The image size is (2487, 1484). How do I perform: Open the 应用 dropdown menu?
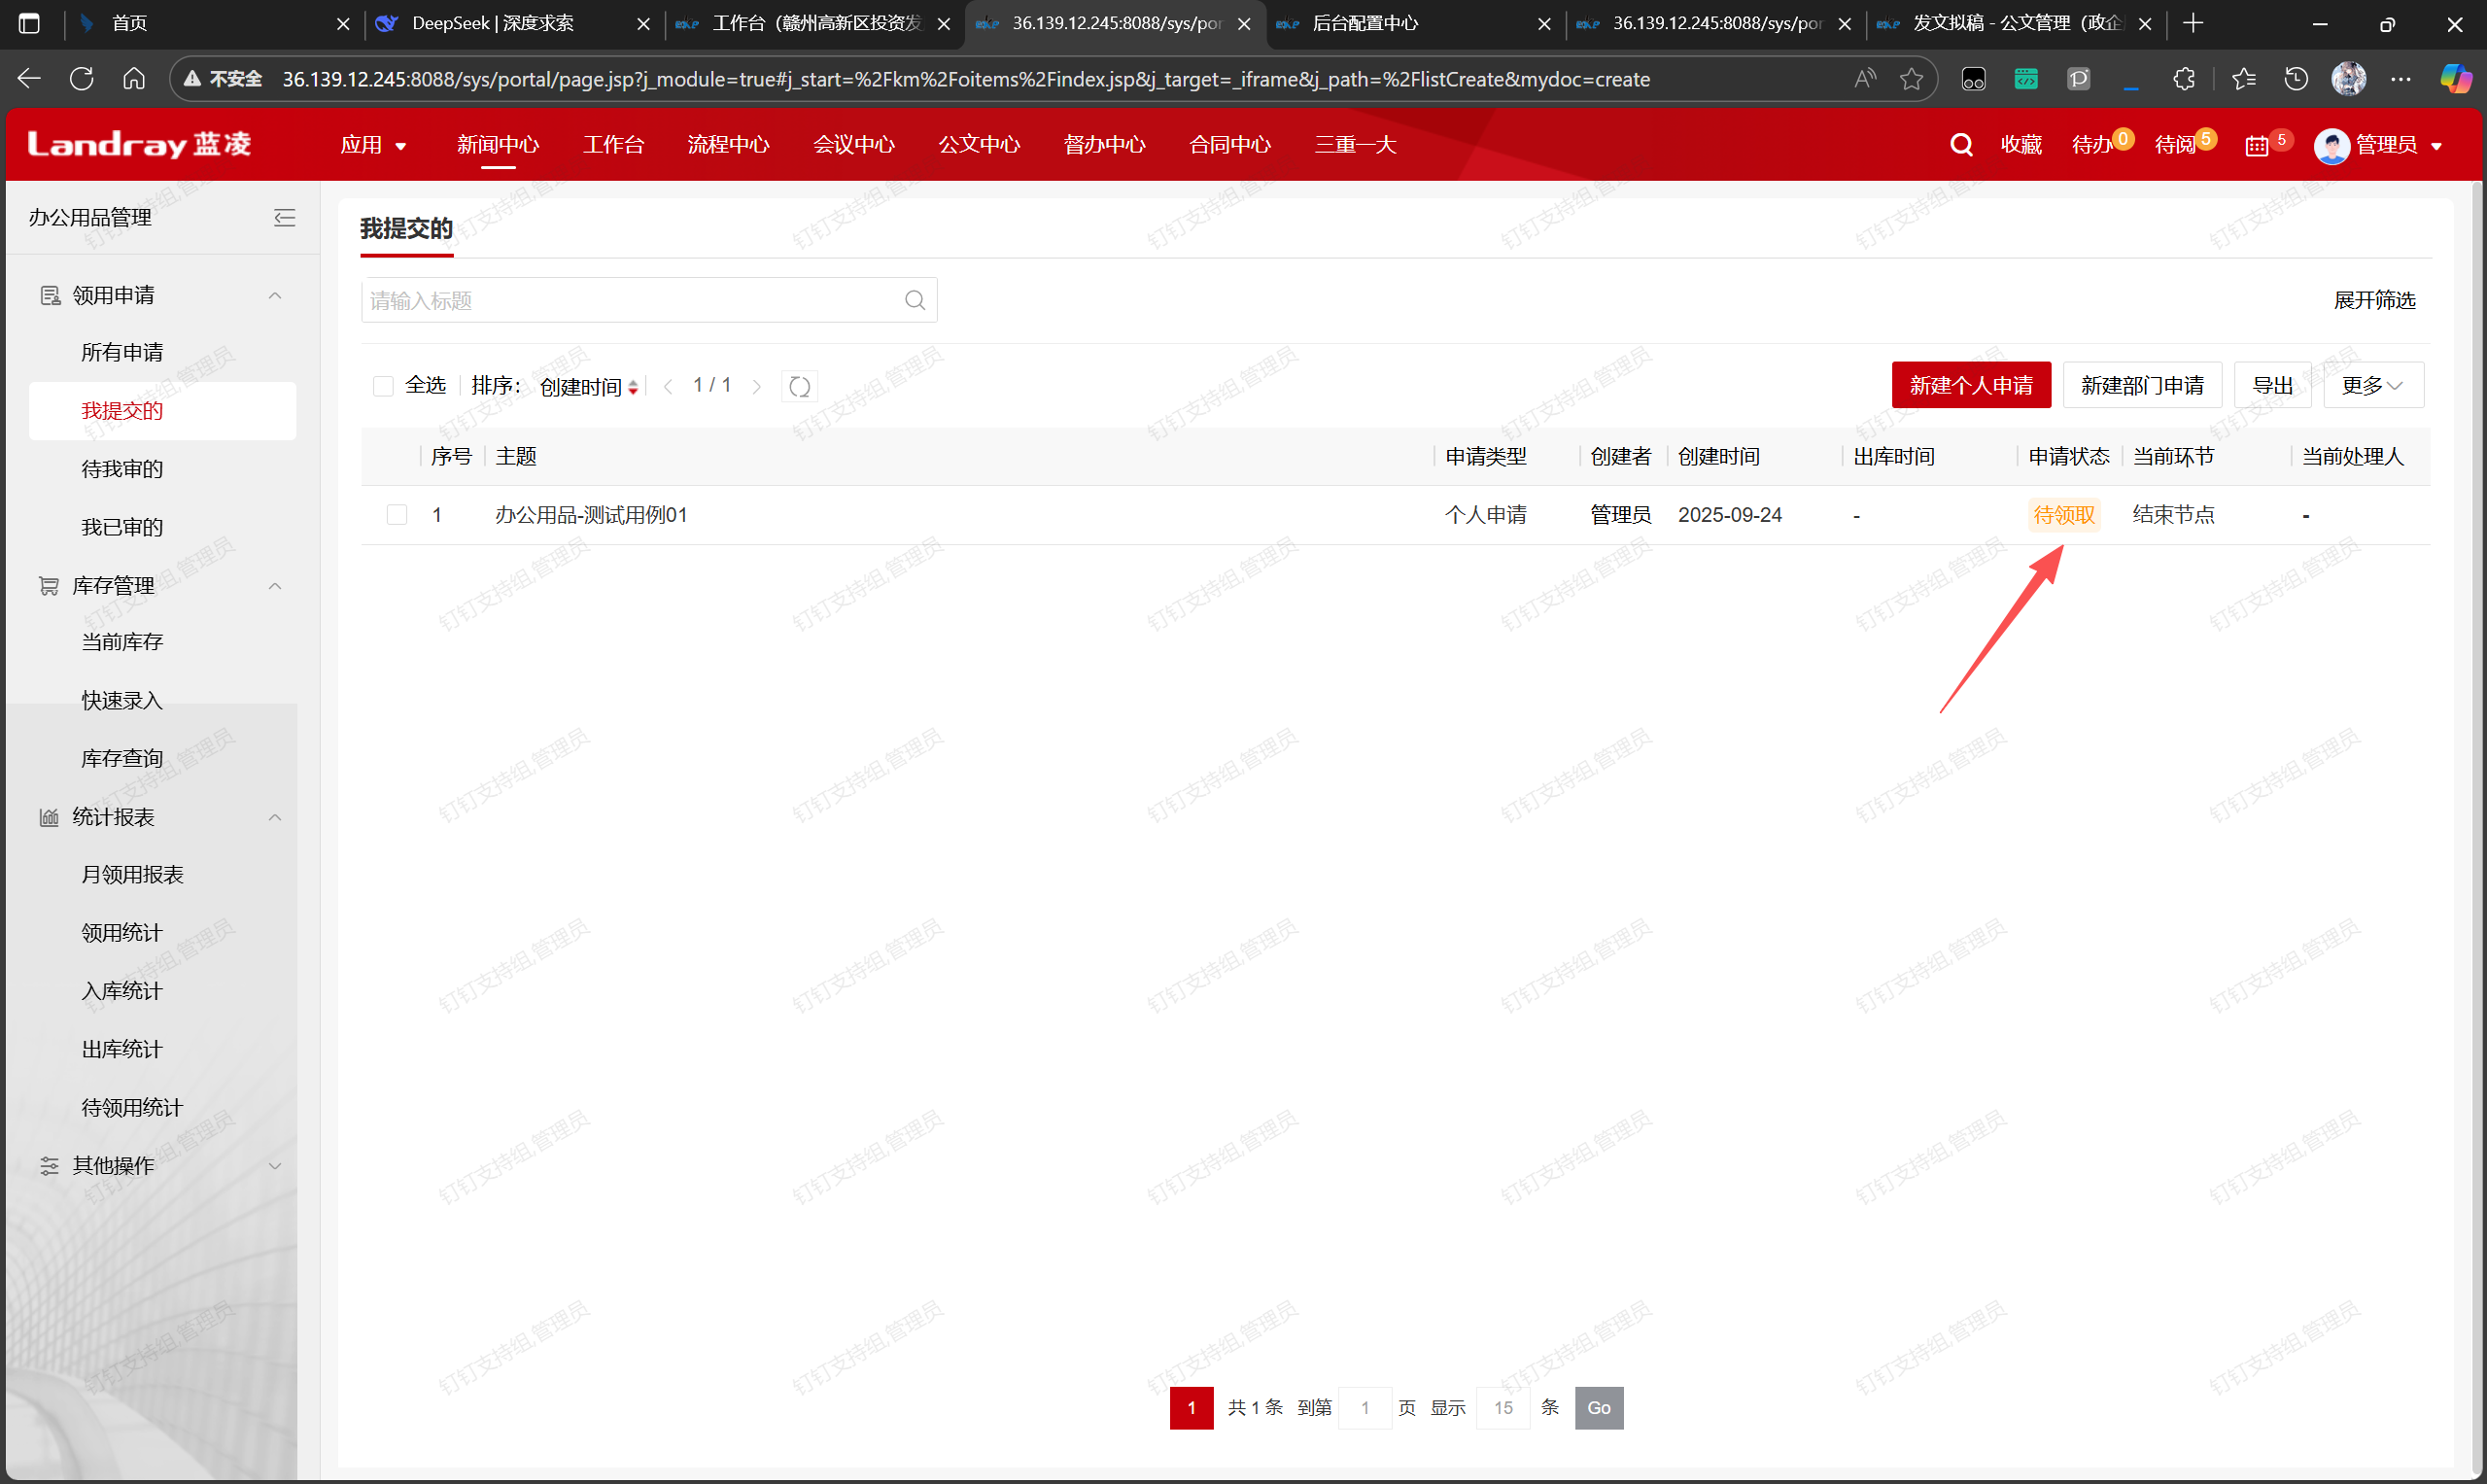[x=373, y=145]
